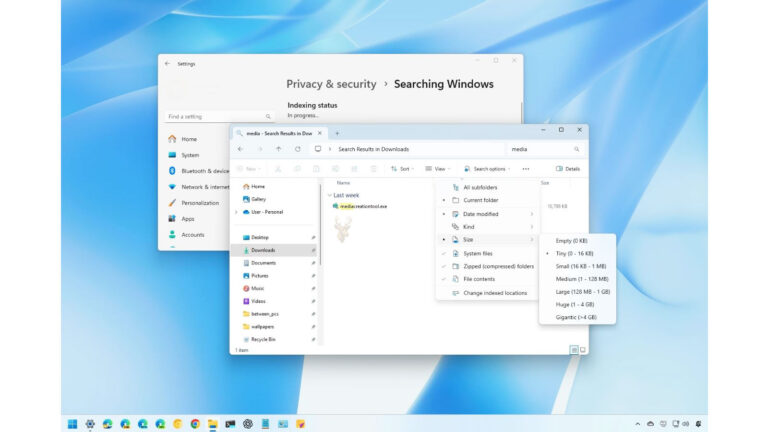Select mediacreationtool.exe file
768x432 pixels.
point(363,206)
